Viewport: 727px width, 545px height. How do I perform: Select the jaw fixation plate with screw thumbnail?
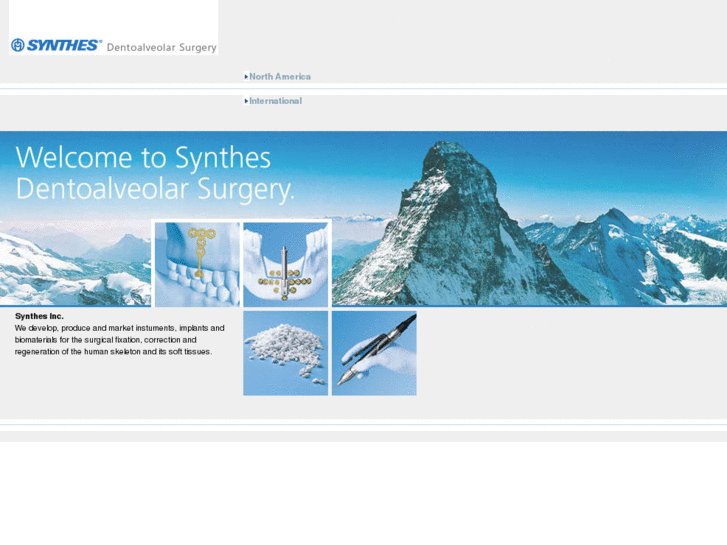click(285, 263)
